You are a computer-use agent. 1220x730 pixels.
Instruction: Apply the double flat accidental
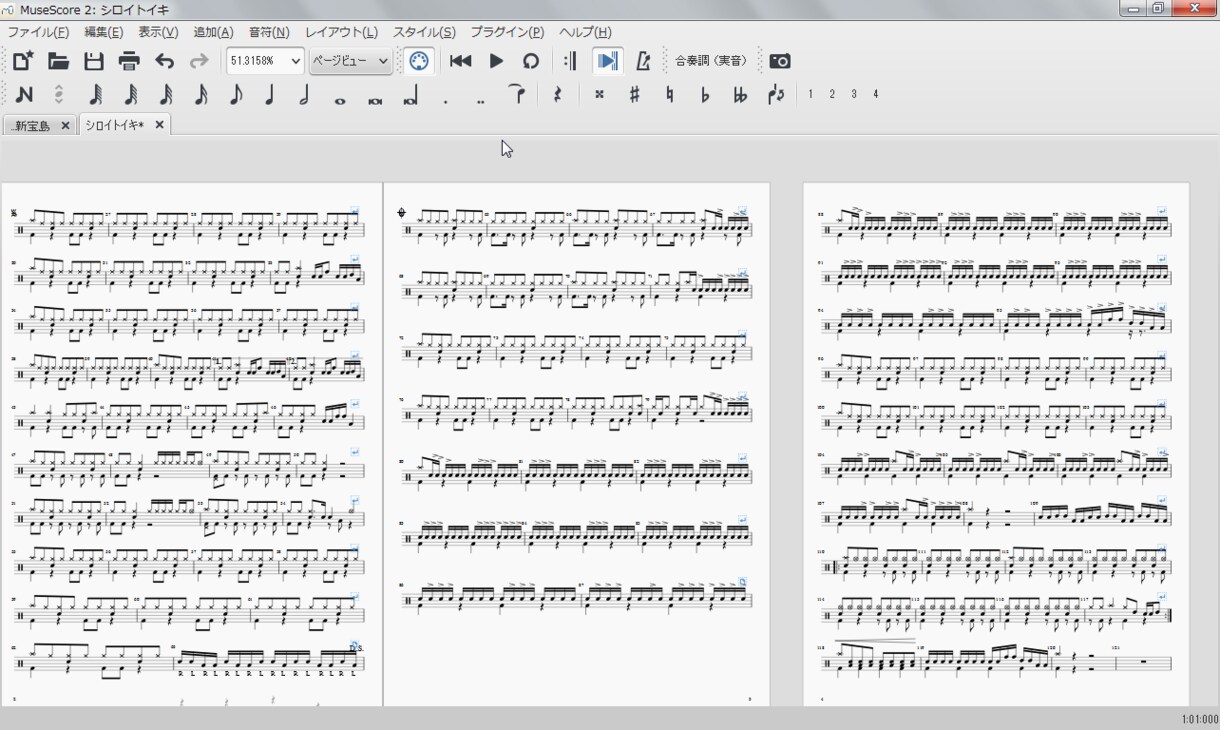[740, 94]
